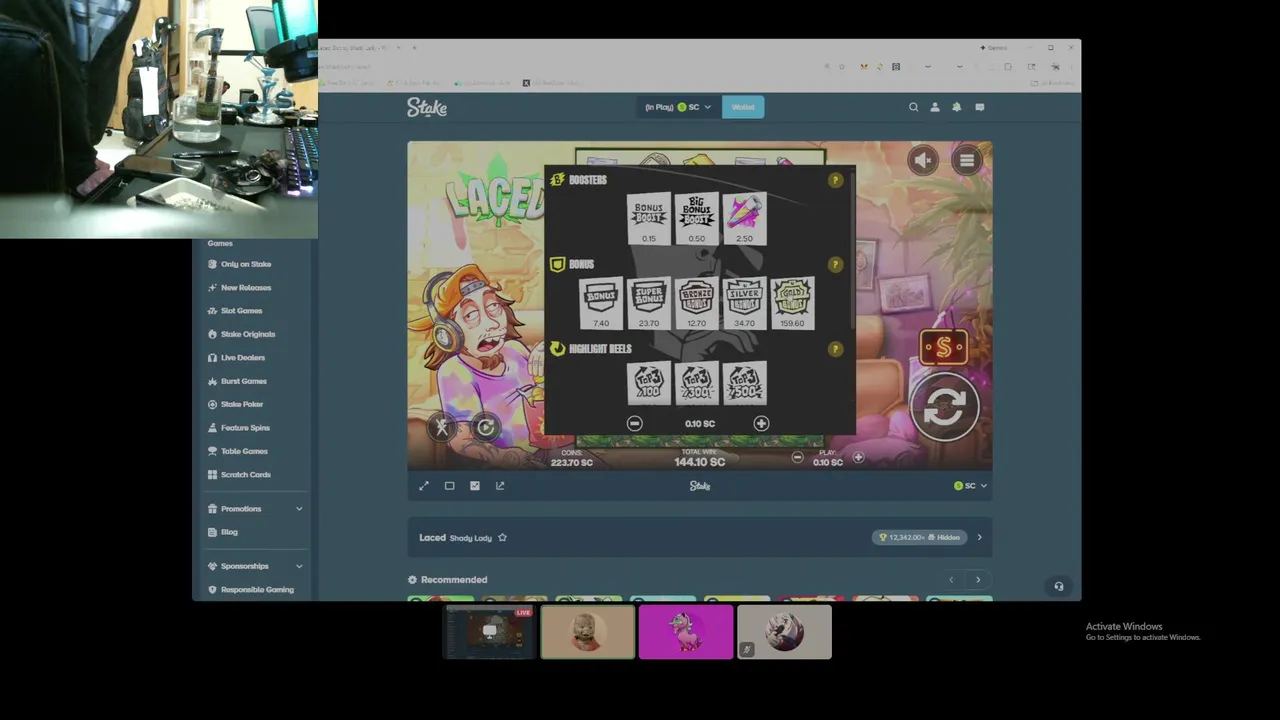
Task: Expand the Laced game info chevron
Action: tap(979, 538)
